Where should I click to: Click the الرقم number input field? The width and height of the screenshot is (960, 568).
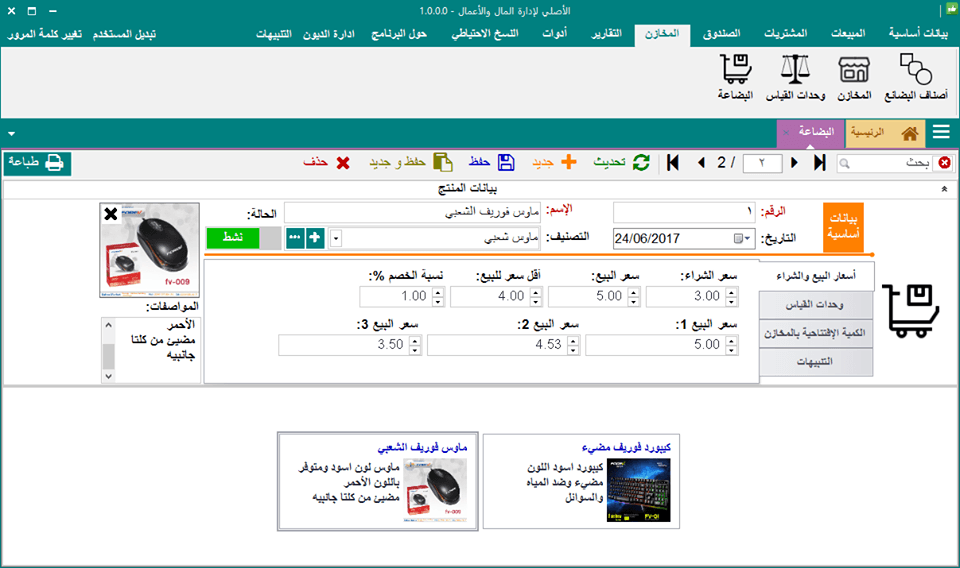684,212
